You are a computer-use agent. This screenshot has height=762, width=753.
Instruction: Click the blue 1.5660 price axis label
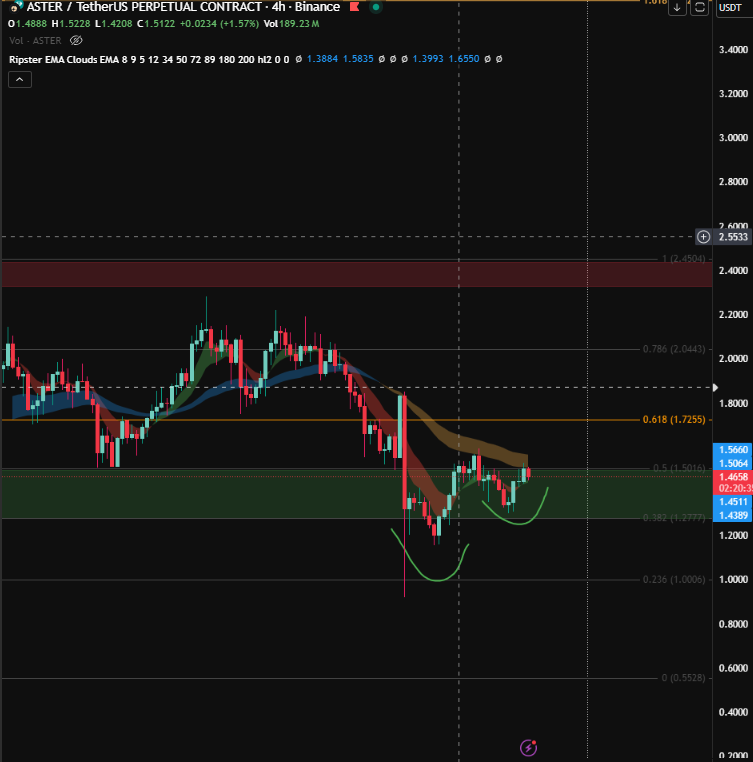[733, 450]
